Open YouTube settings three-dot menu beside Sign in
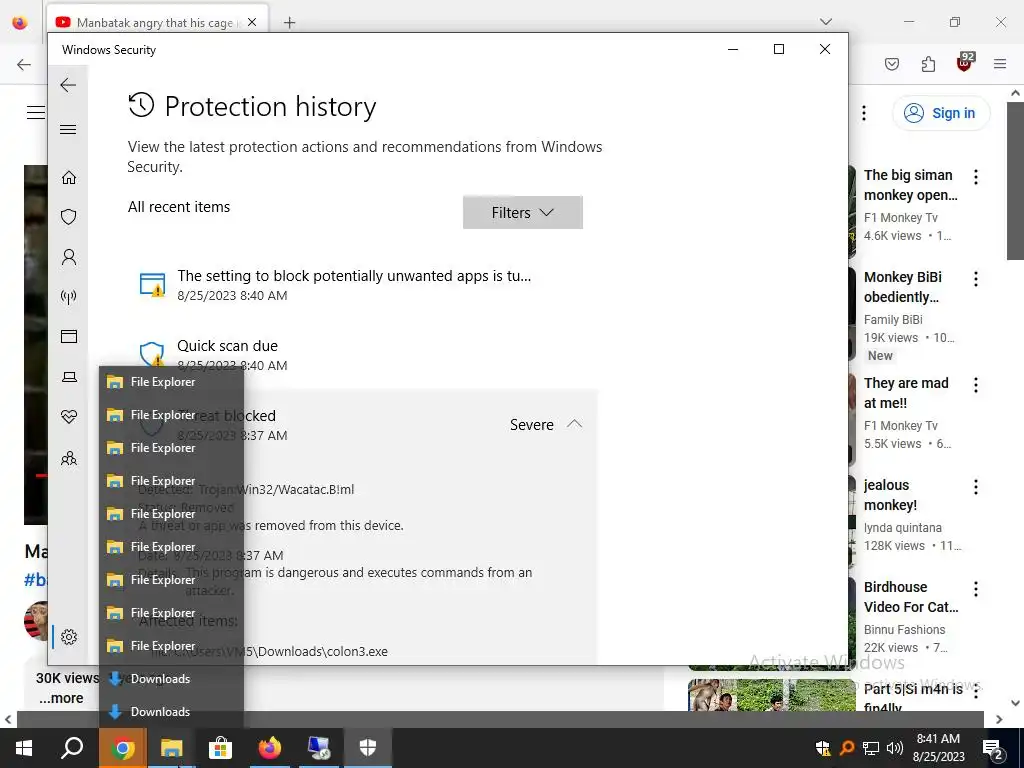The image size is (1024, 768). [x=864, y=113]
